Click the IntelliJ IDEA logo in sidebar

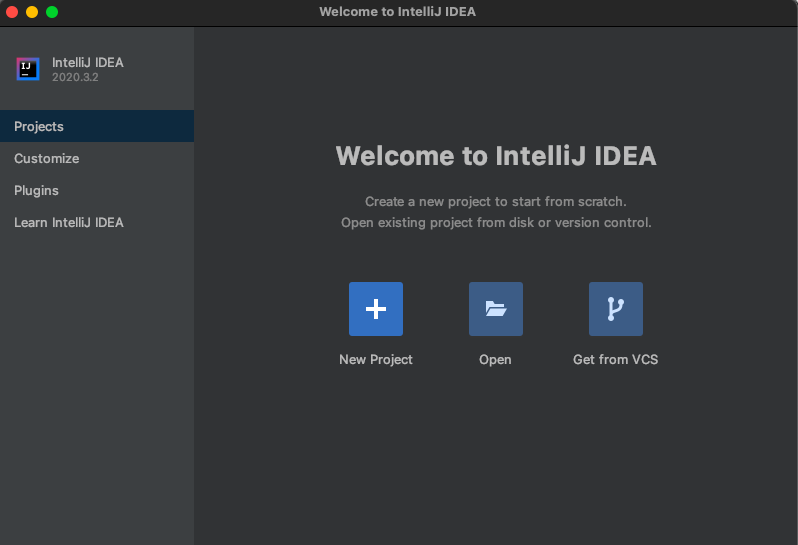pyautogui.click(x=28, y=69)
